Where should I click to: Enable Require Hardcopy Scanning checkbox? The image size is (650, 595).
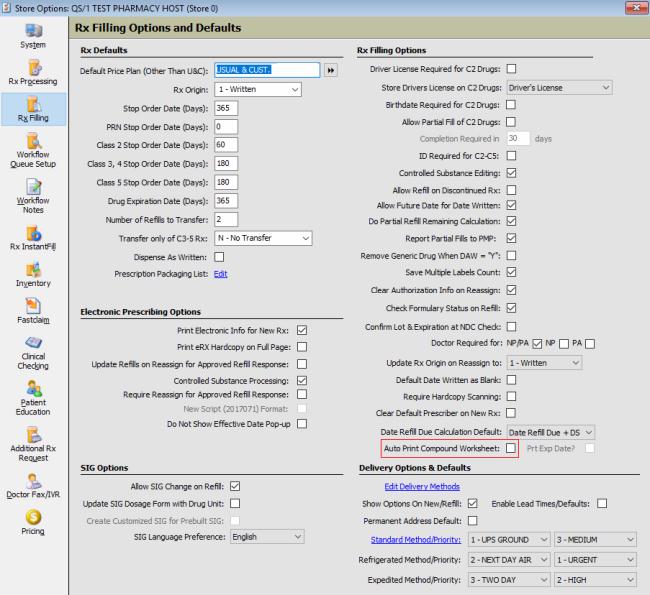(512, 396)
